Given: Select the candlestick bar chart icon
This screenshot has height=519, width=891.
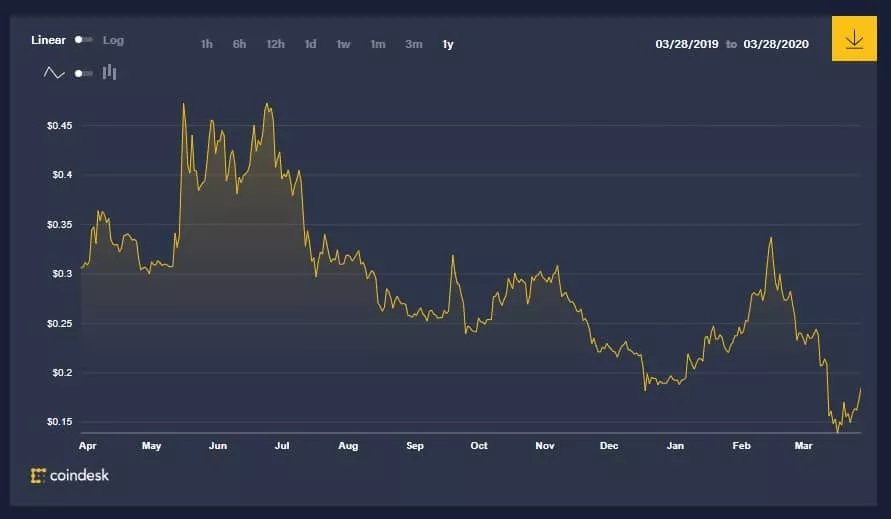Looking at the screenshot, I should [x=110, y=73].
